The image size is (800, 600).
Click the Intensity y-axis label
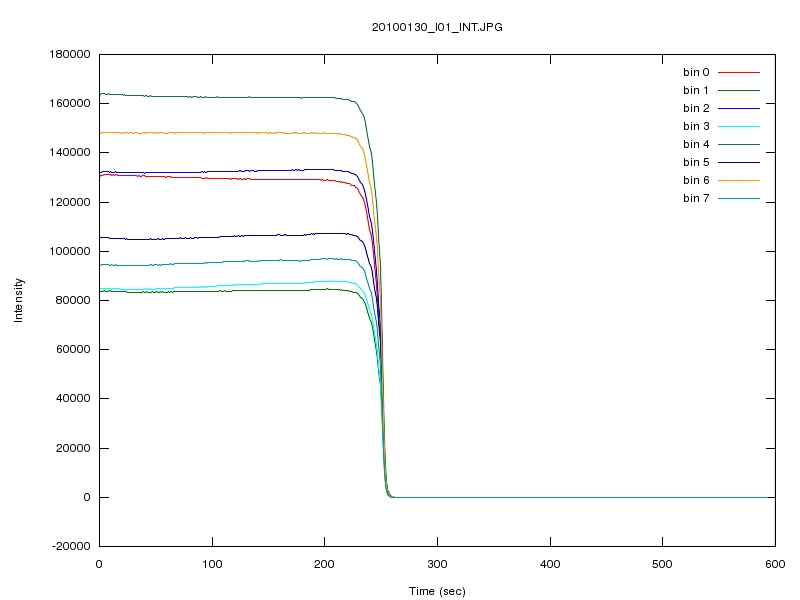[18, 300]
